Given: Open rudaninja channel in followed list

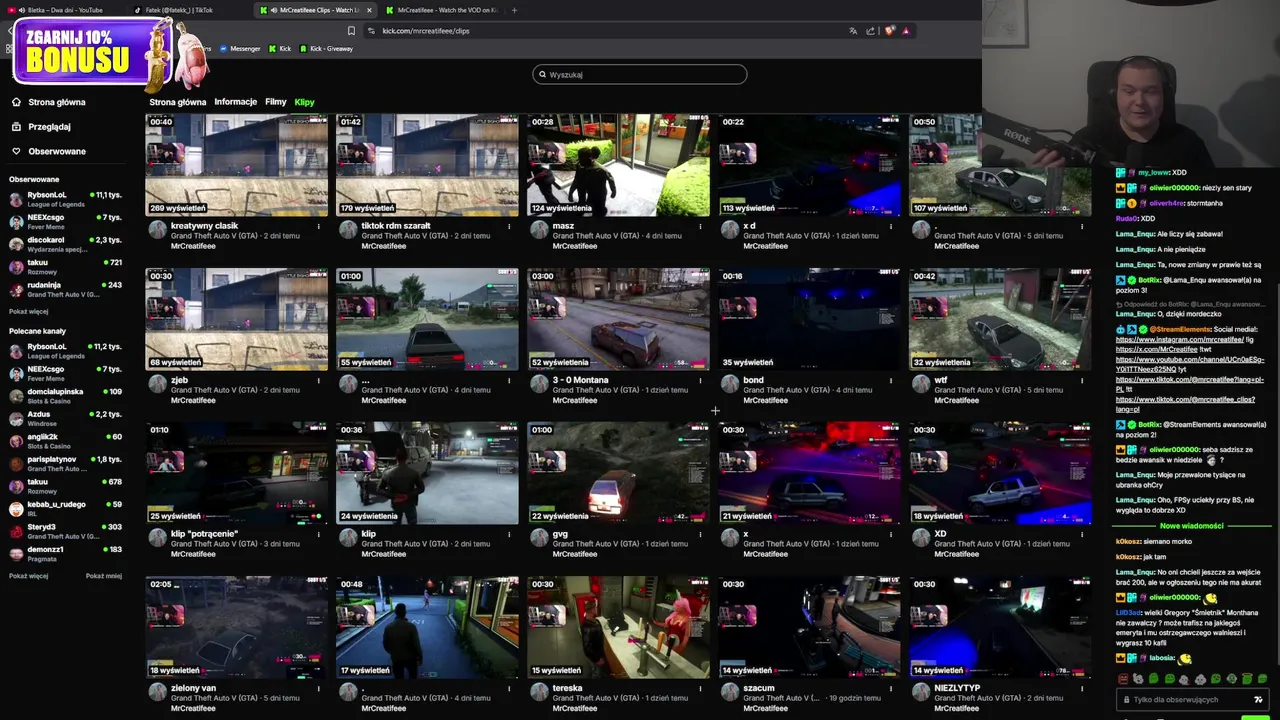Looking at the screenshot, I should click(65, 289).
